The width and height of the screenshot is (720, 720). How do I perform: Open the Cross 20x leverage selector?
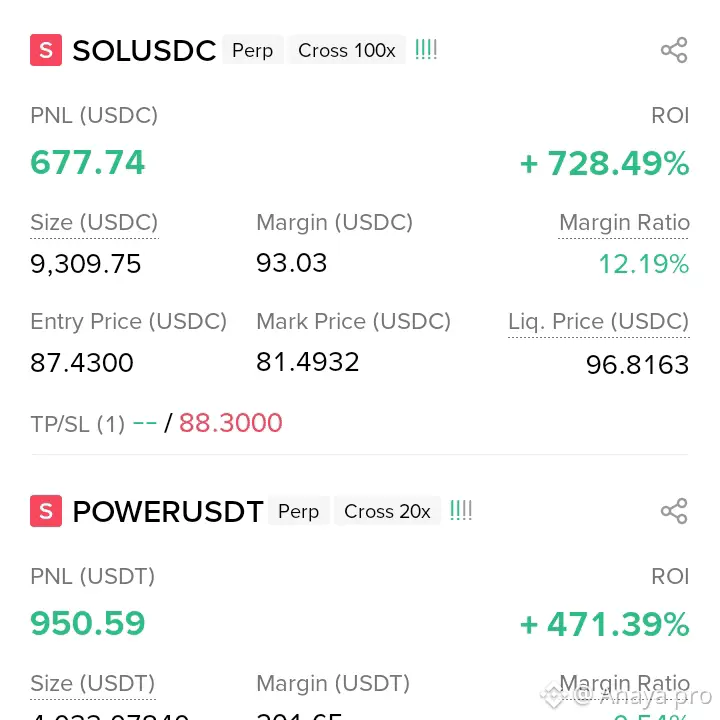pyautogui.click(x=387, y=511)
